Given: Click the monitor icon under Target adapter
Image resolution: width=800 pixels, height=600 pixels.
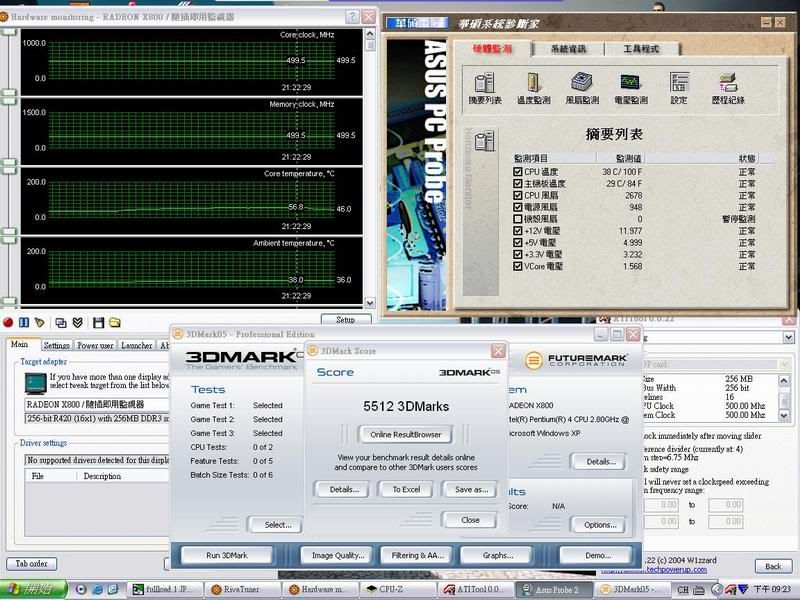Looking at the screenshot, I should pos(36,383).
